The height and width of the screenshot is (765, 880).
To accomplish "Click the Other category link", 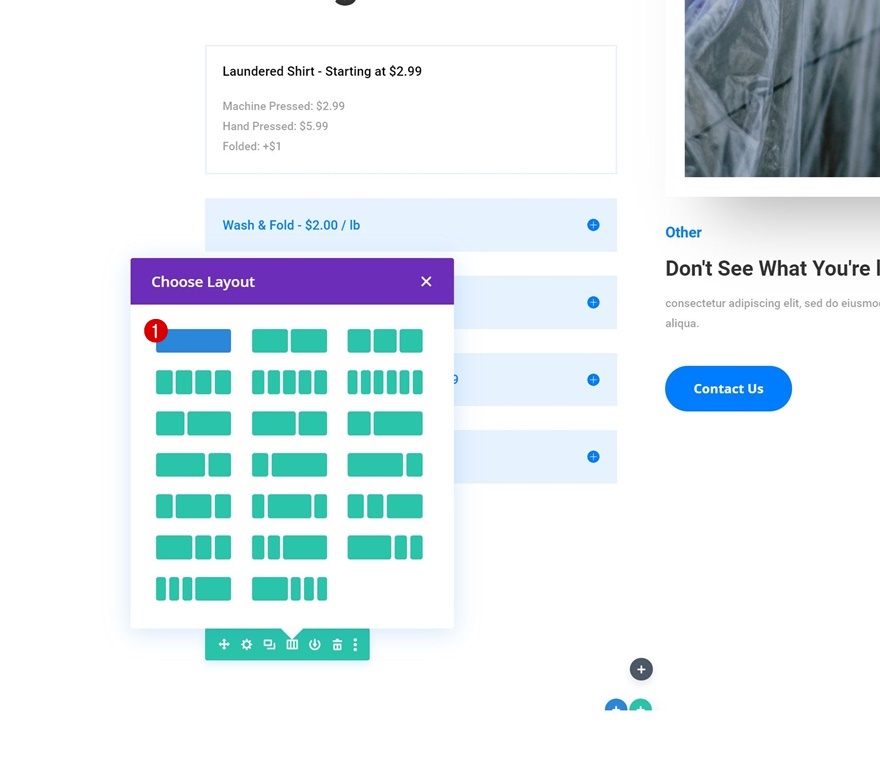I will 683,232.
